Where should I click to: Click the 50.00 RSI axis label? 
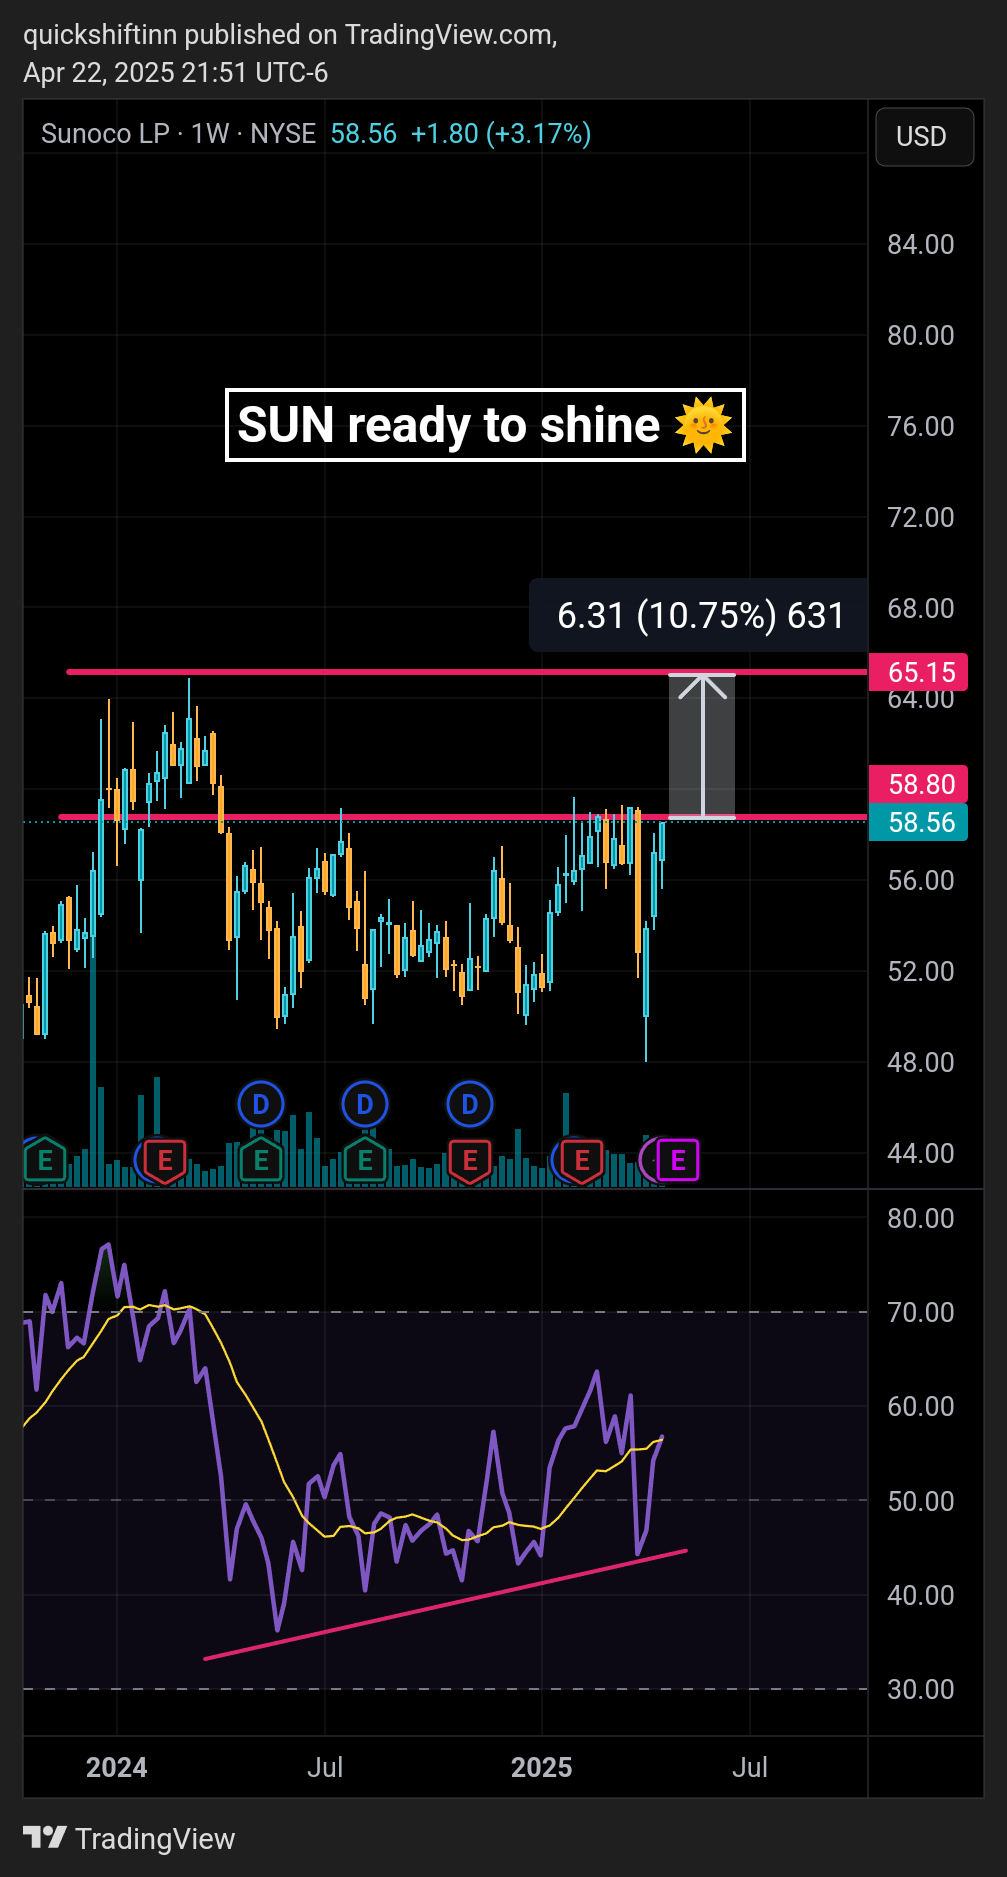click(921, 1501)
